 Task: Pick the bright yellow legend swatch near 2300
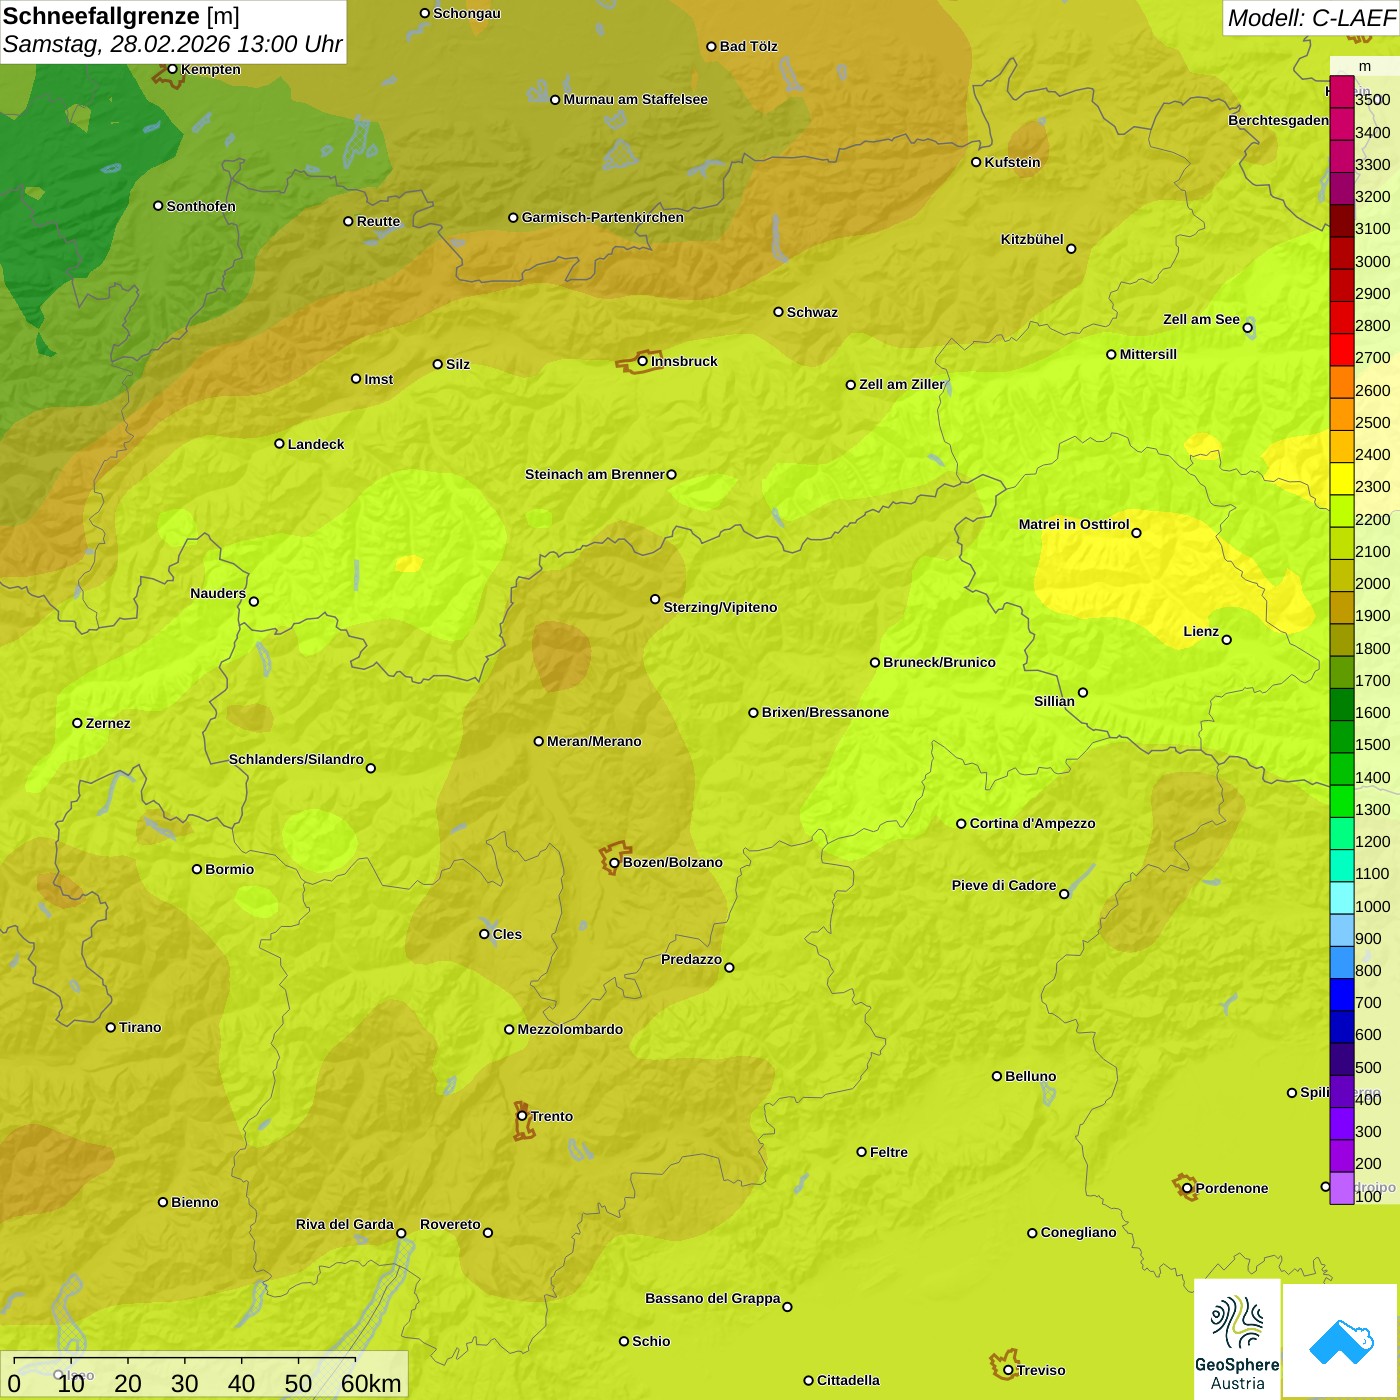tap(1341, 479)
